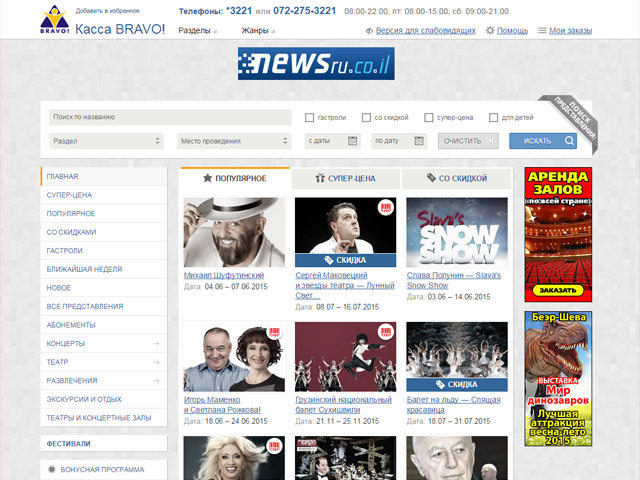Open Версия для слабовидящих link

425,31
